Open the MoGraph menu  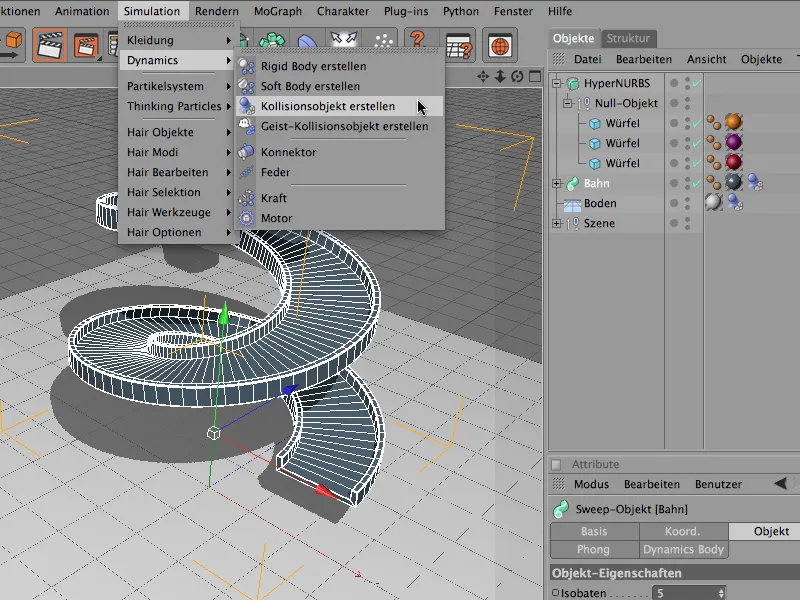(278, 11)
